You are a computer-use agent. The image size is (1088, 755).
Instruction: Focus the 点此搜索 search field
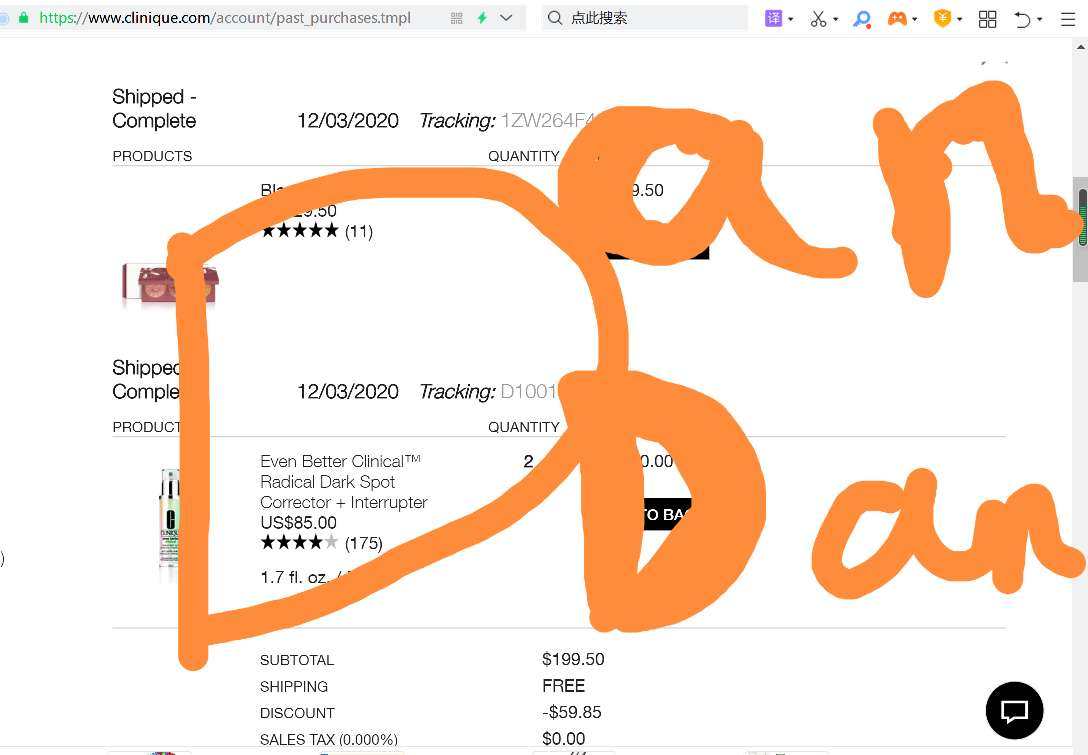pos(644,18)
